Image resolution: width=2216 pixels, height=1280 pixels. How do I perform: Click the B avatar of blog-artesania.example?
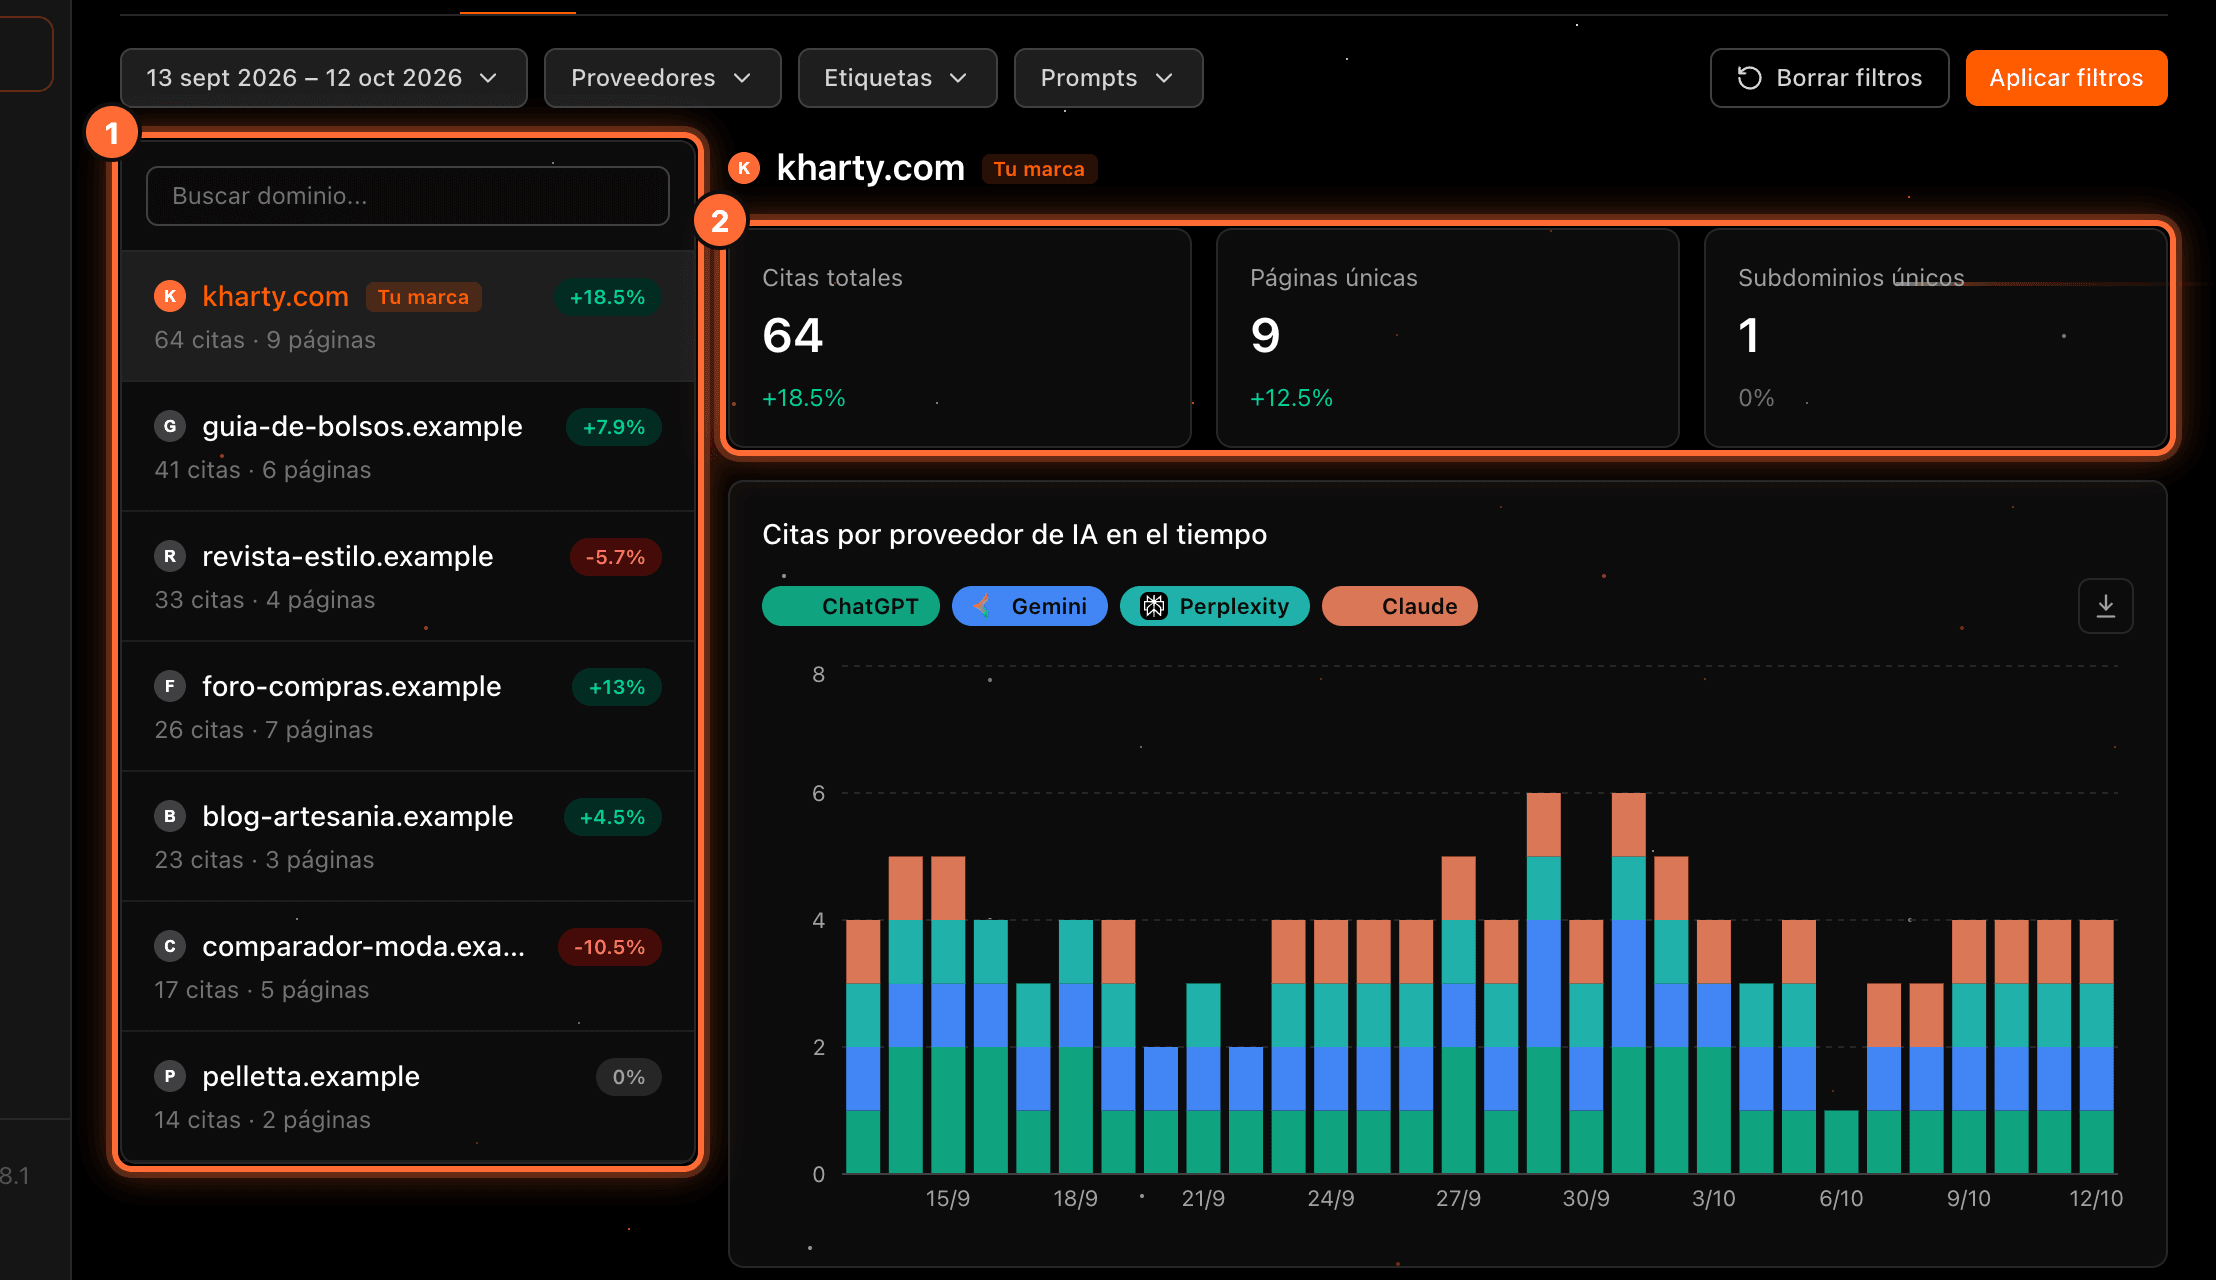click(170, 816)
